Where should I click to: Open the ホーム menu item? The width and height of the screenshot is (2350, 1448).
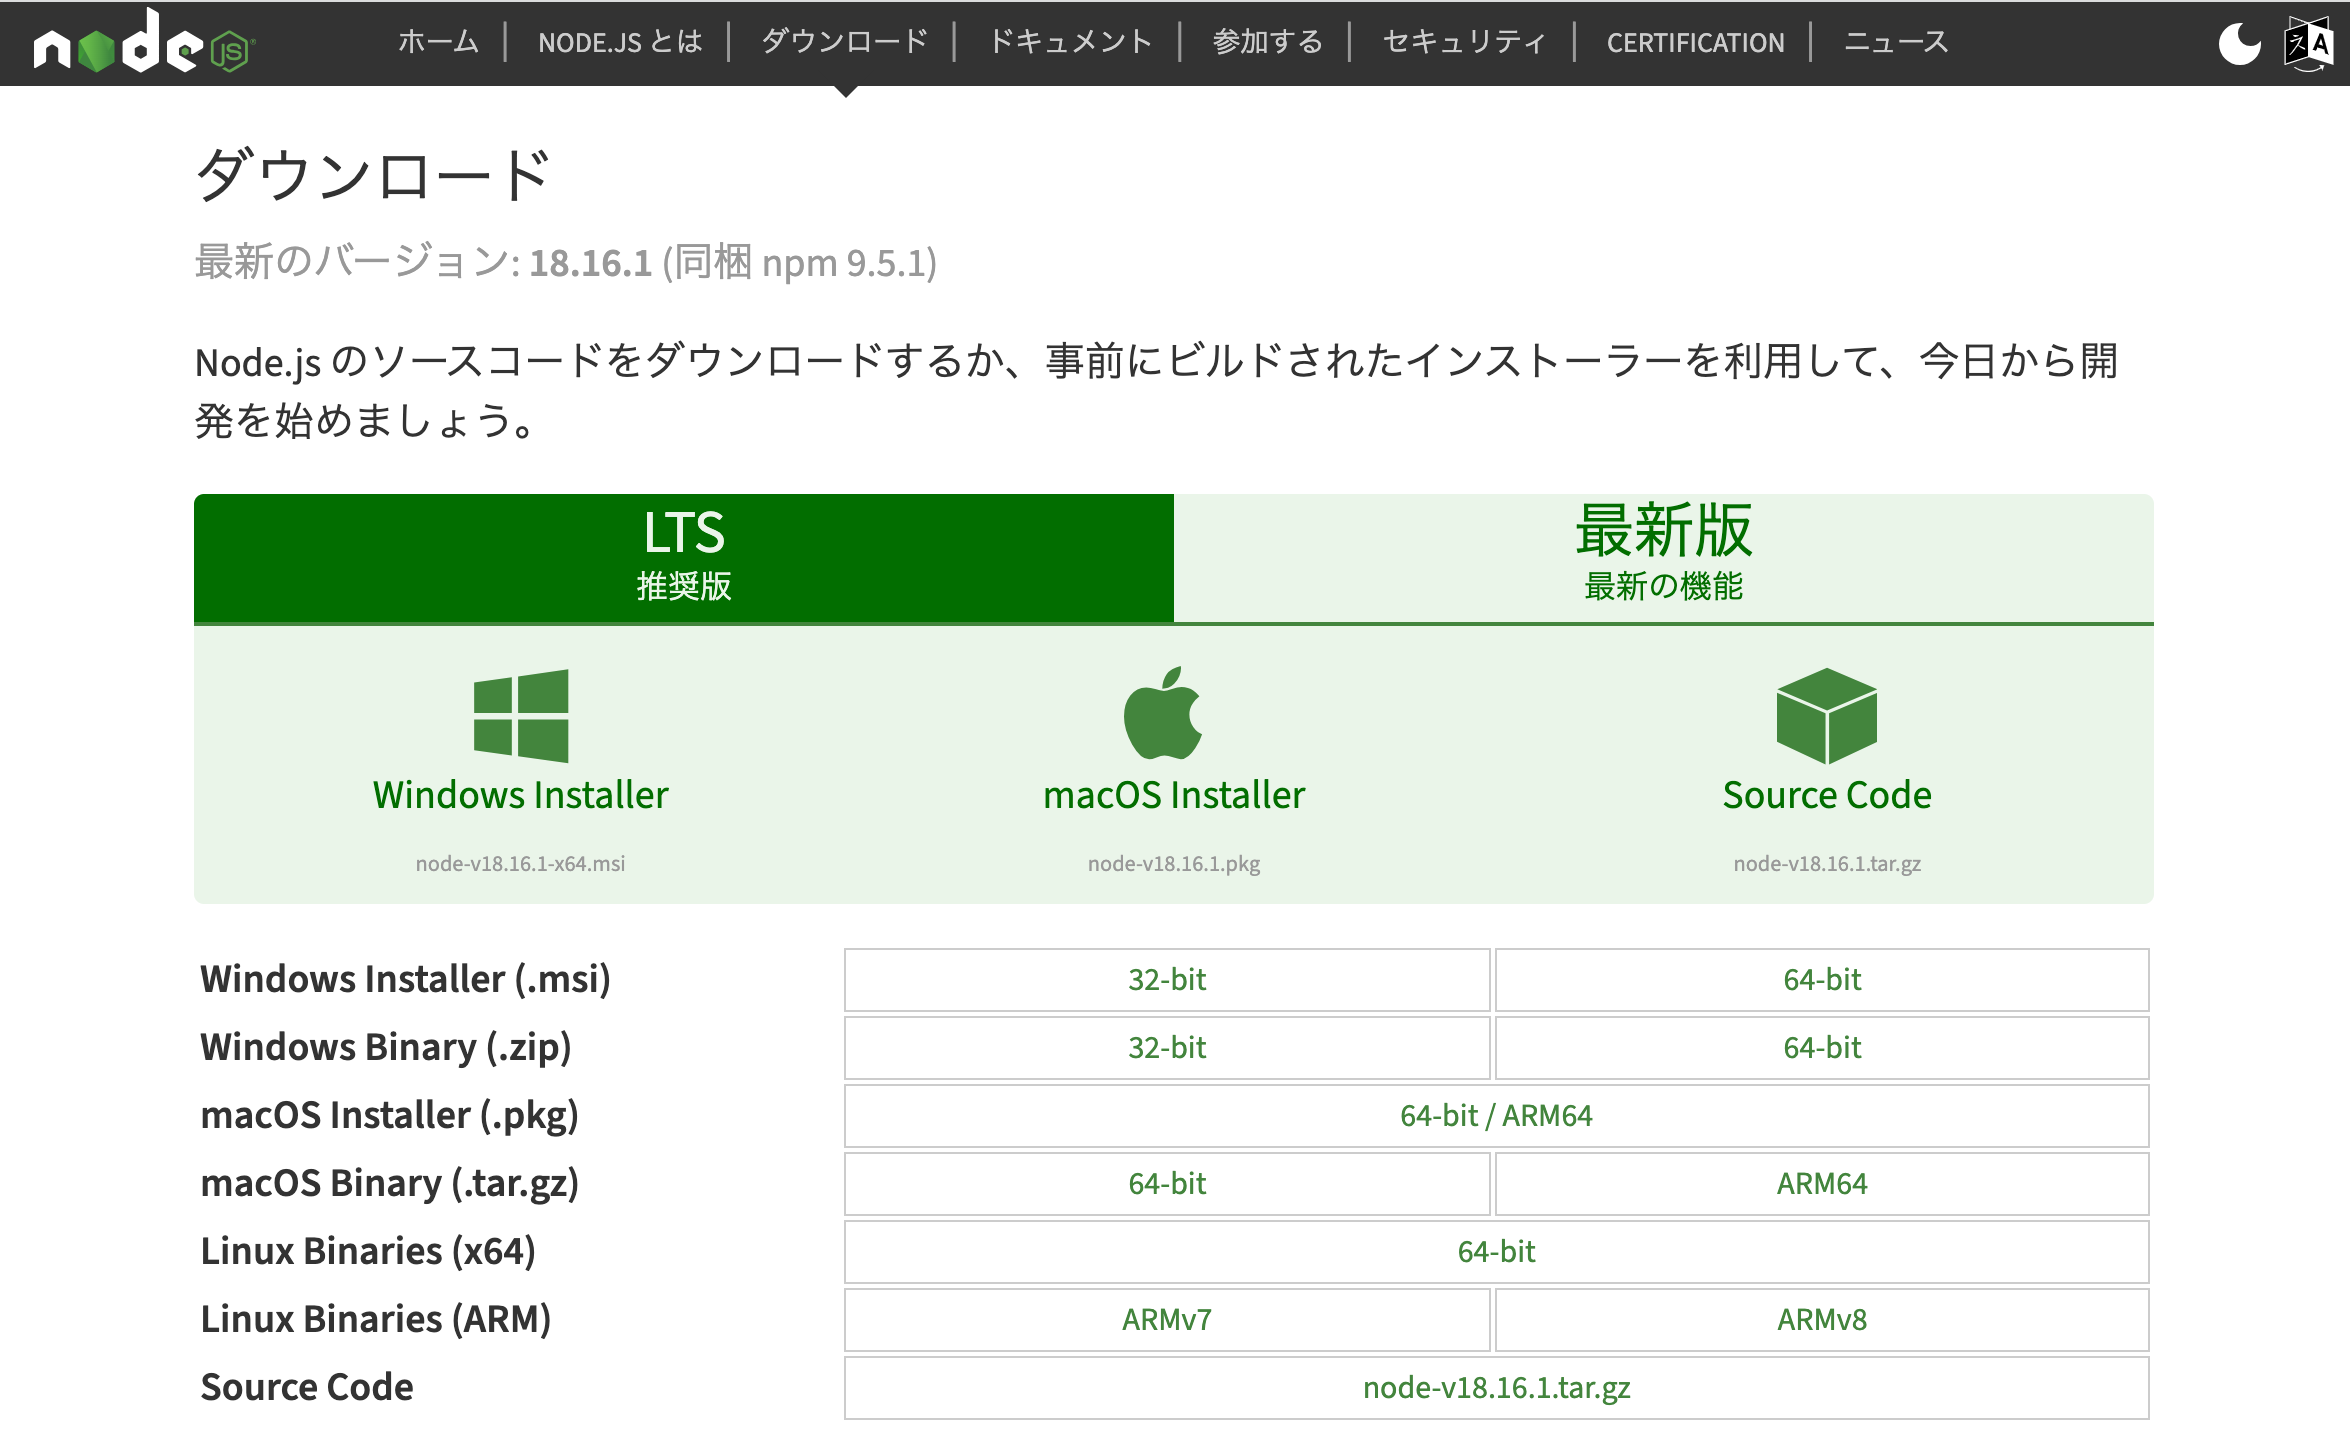pos(439,42)
